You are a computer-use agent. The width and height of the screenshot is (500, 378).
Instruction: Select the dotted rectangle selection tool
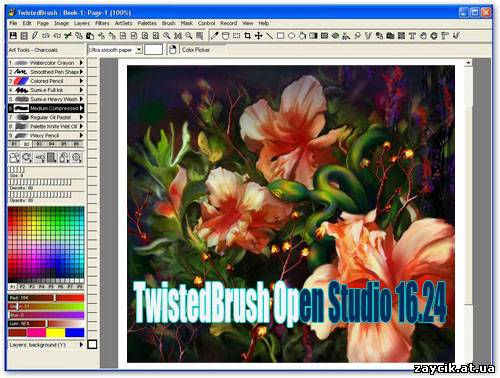pos(236,35)
